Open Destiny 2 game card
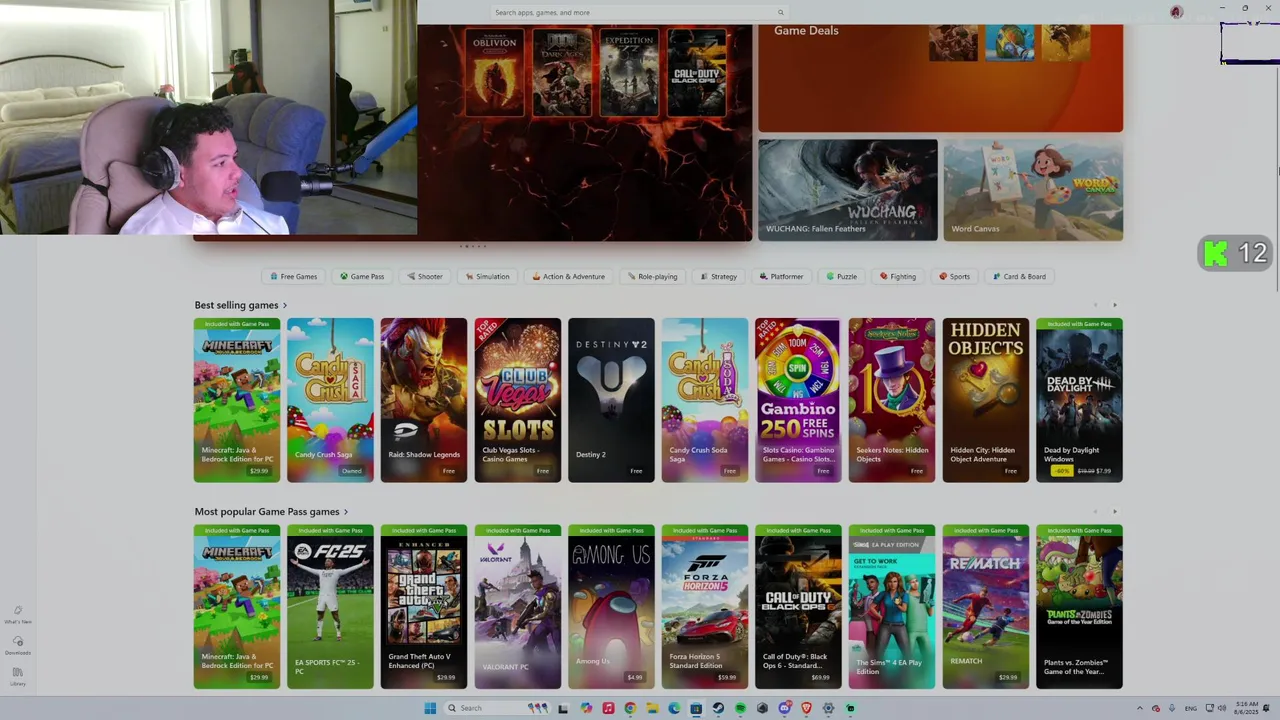 611,400
